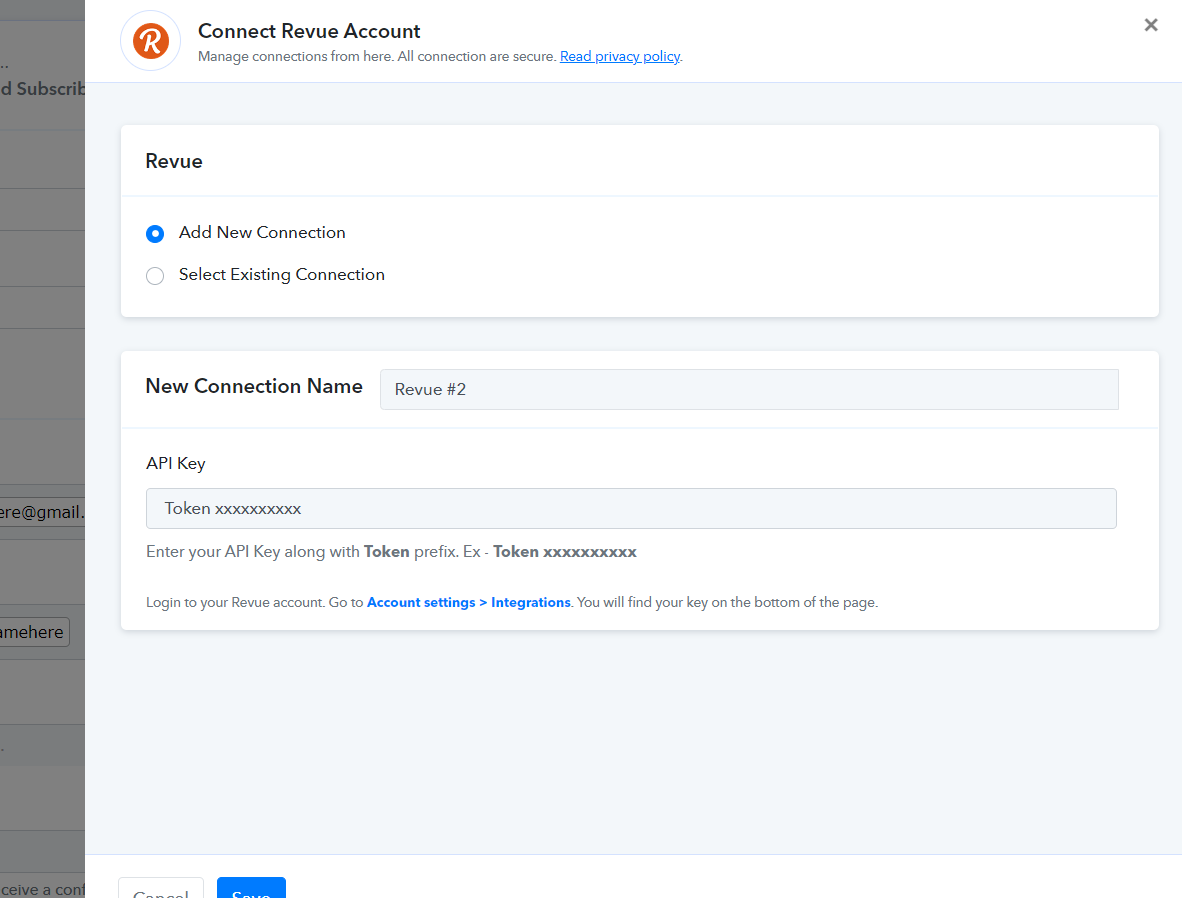This screenshot has width=1182, height=898.
Task: Click the API Key label
Action: pos(176,464)
